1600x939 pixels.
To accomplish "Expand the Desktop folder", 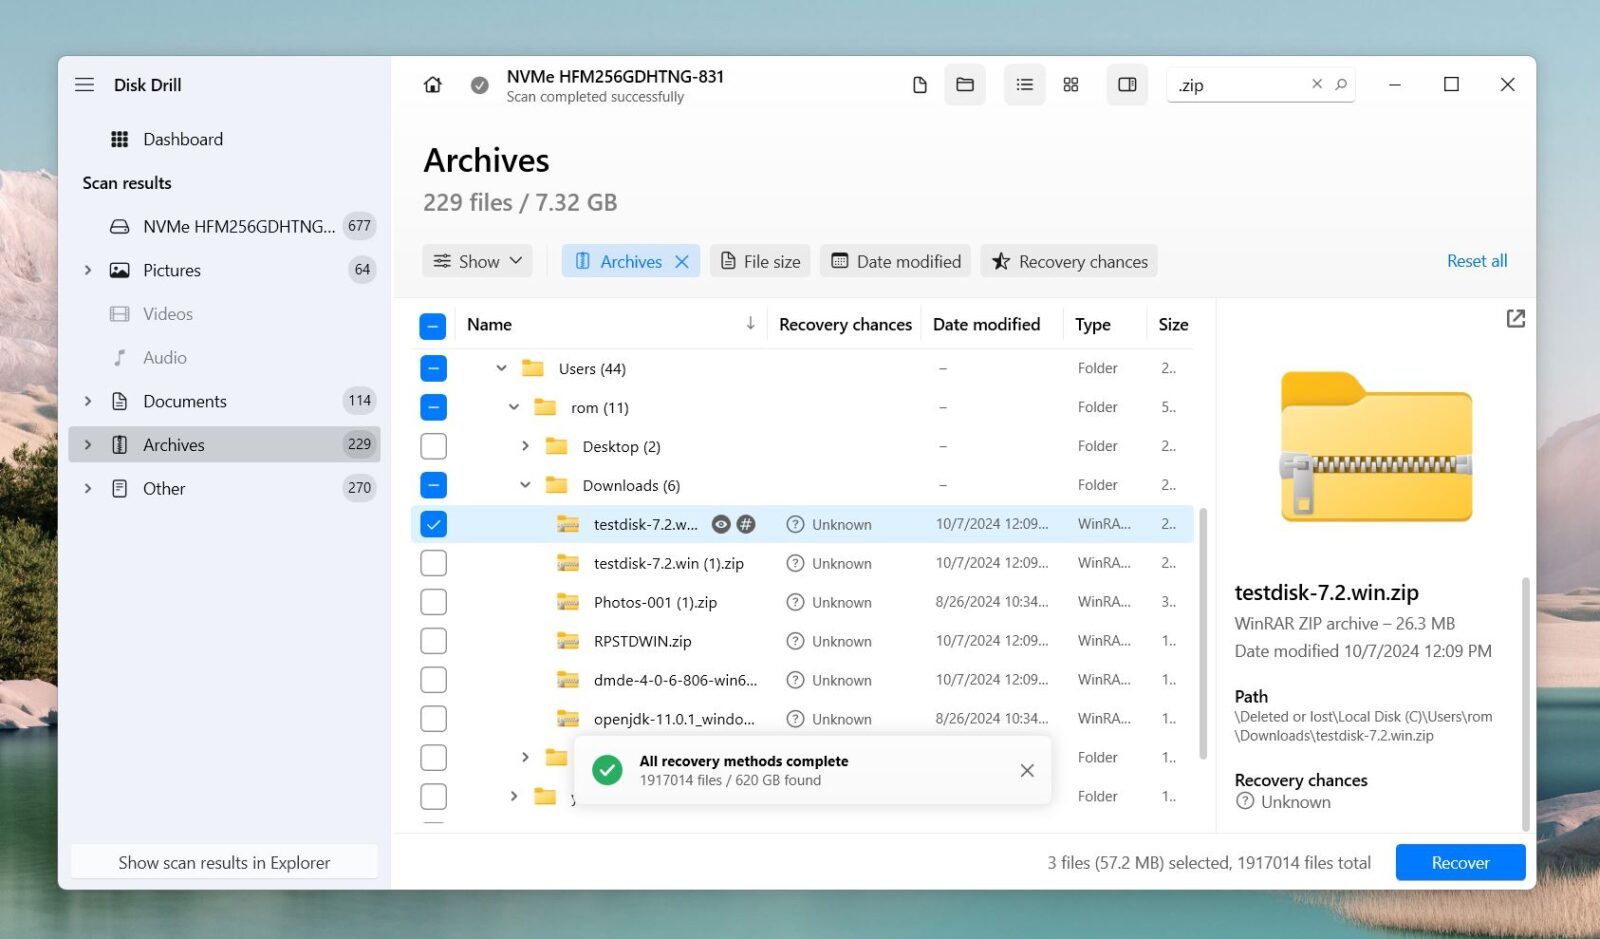I will click(524, 446).
